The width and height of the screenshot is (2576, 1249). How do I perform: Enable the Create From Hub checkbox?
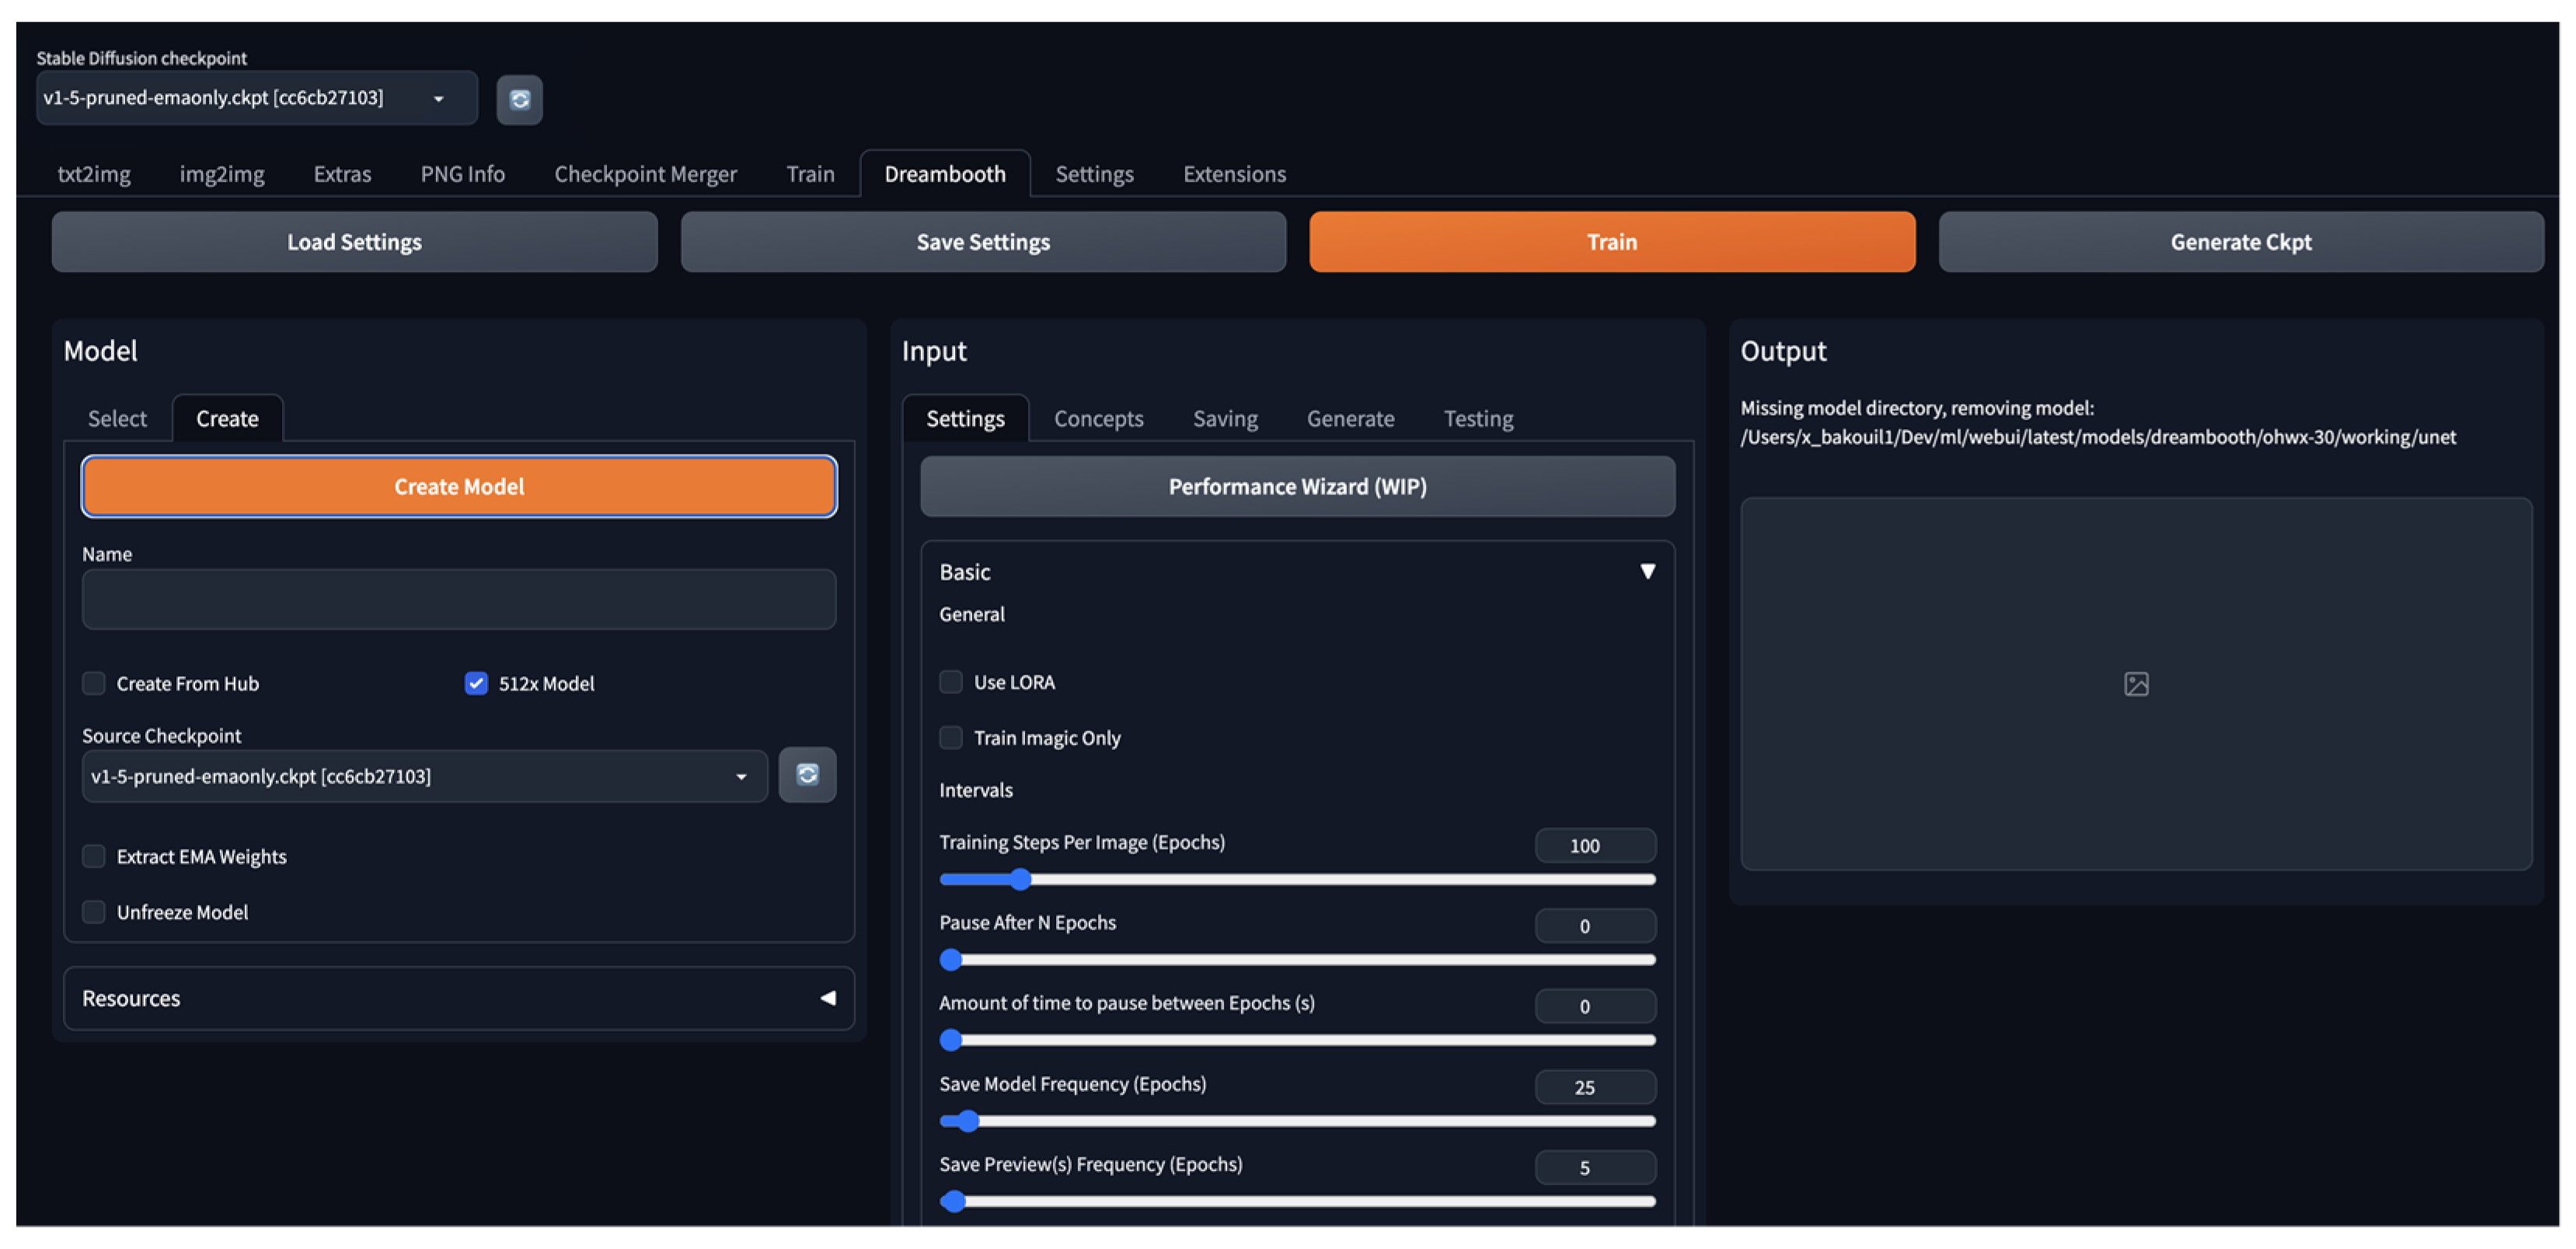click(94, 683)
